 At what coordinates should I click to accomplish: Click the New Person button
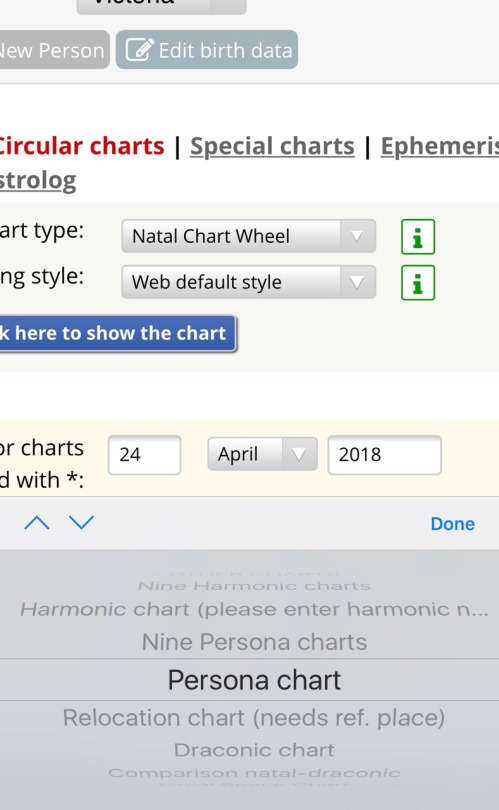(x=54, y=50)
